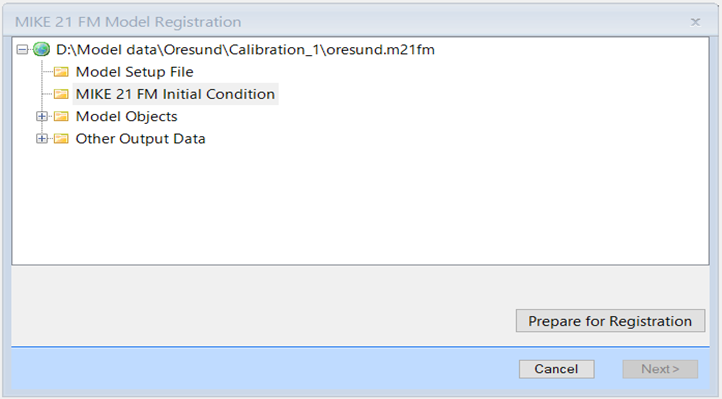
Task: Select the Model Setup File item
Action: coord(134,72)
